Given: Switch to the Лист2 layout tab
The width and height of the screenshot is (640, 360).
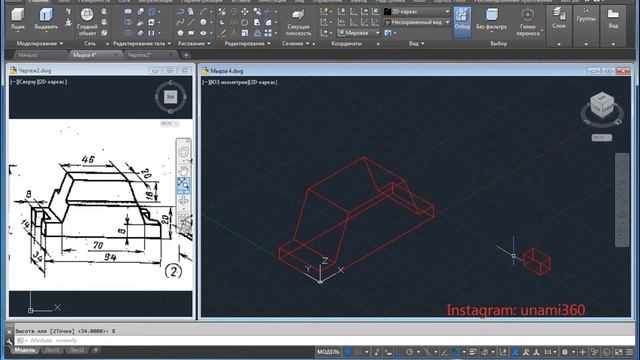Looking at the screenshot, I should pyautogui.click(x=77, y=350).
